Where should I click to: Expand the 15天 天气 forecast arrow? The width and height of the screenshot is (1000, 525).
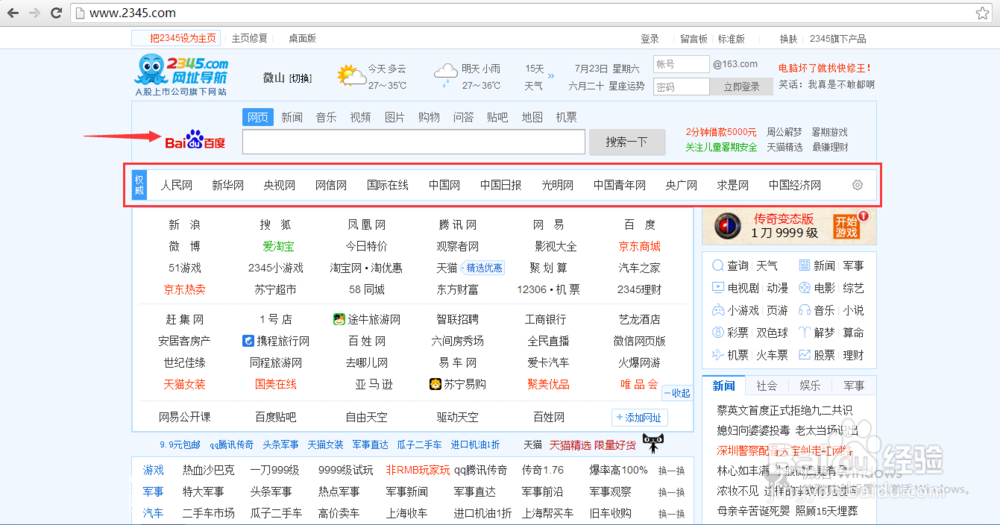coord(551,76)
